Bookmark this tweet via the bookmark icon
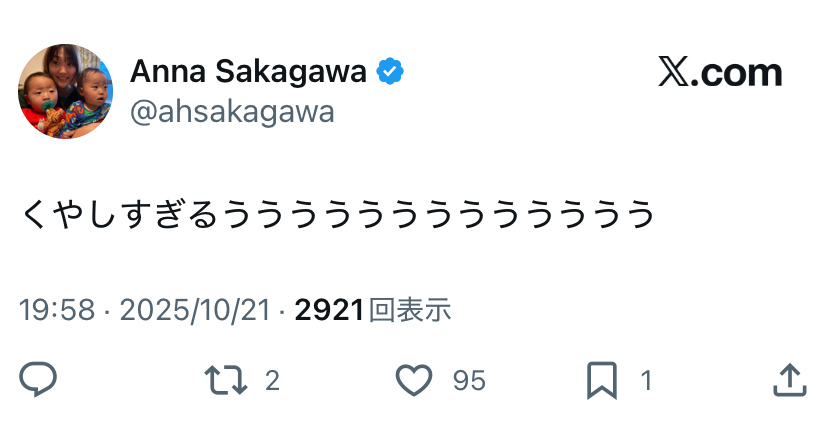Screen dimensions: 828x433 tap(601, 380)
